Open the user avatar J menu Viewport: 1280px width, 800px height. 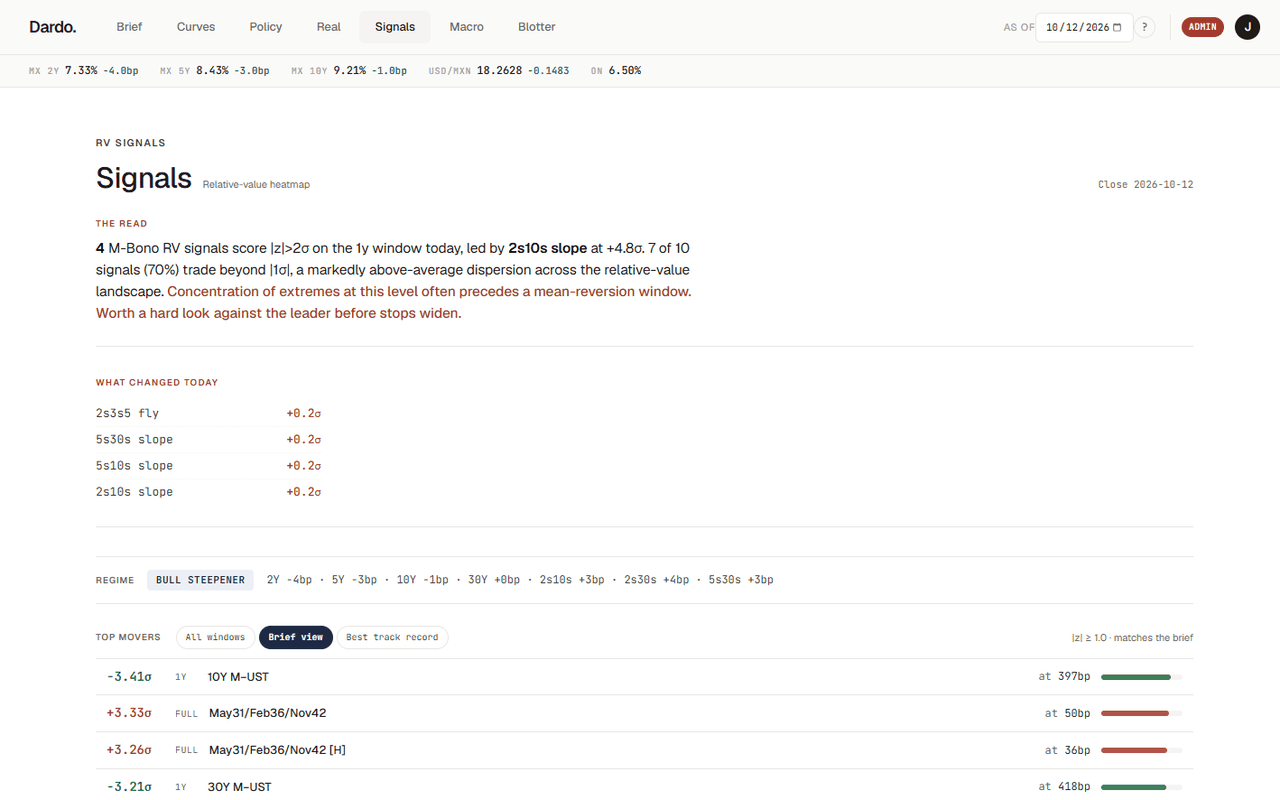click(1247, 27)
